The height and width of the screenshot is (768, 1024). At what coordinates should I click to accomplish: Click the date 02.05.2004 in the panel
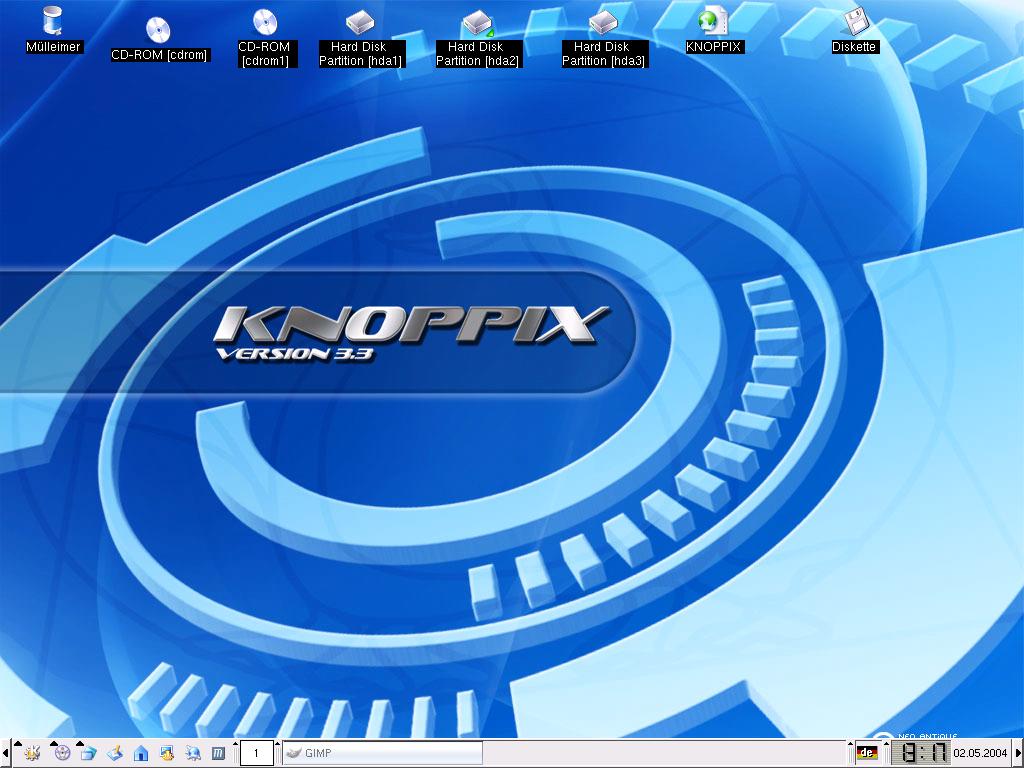980,753
